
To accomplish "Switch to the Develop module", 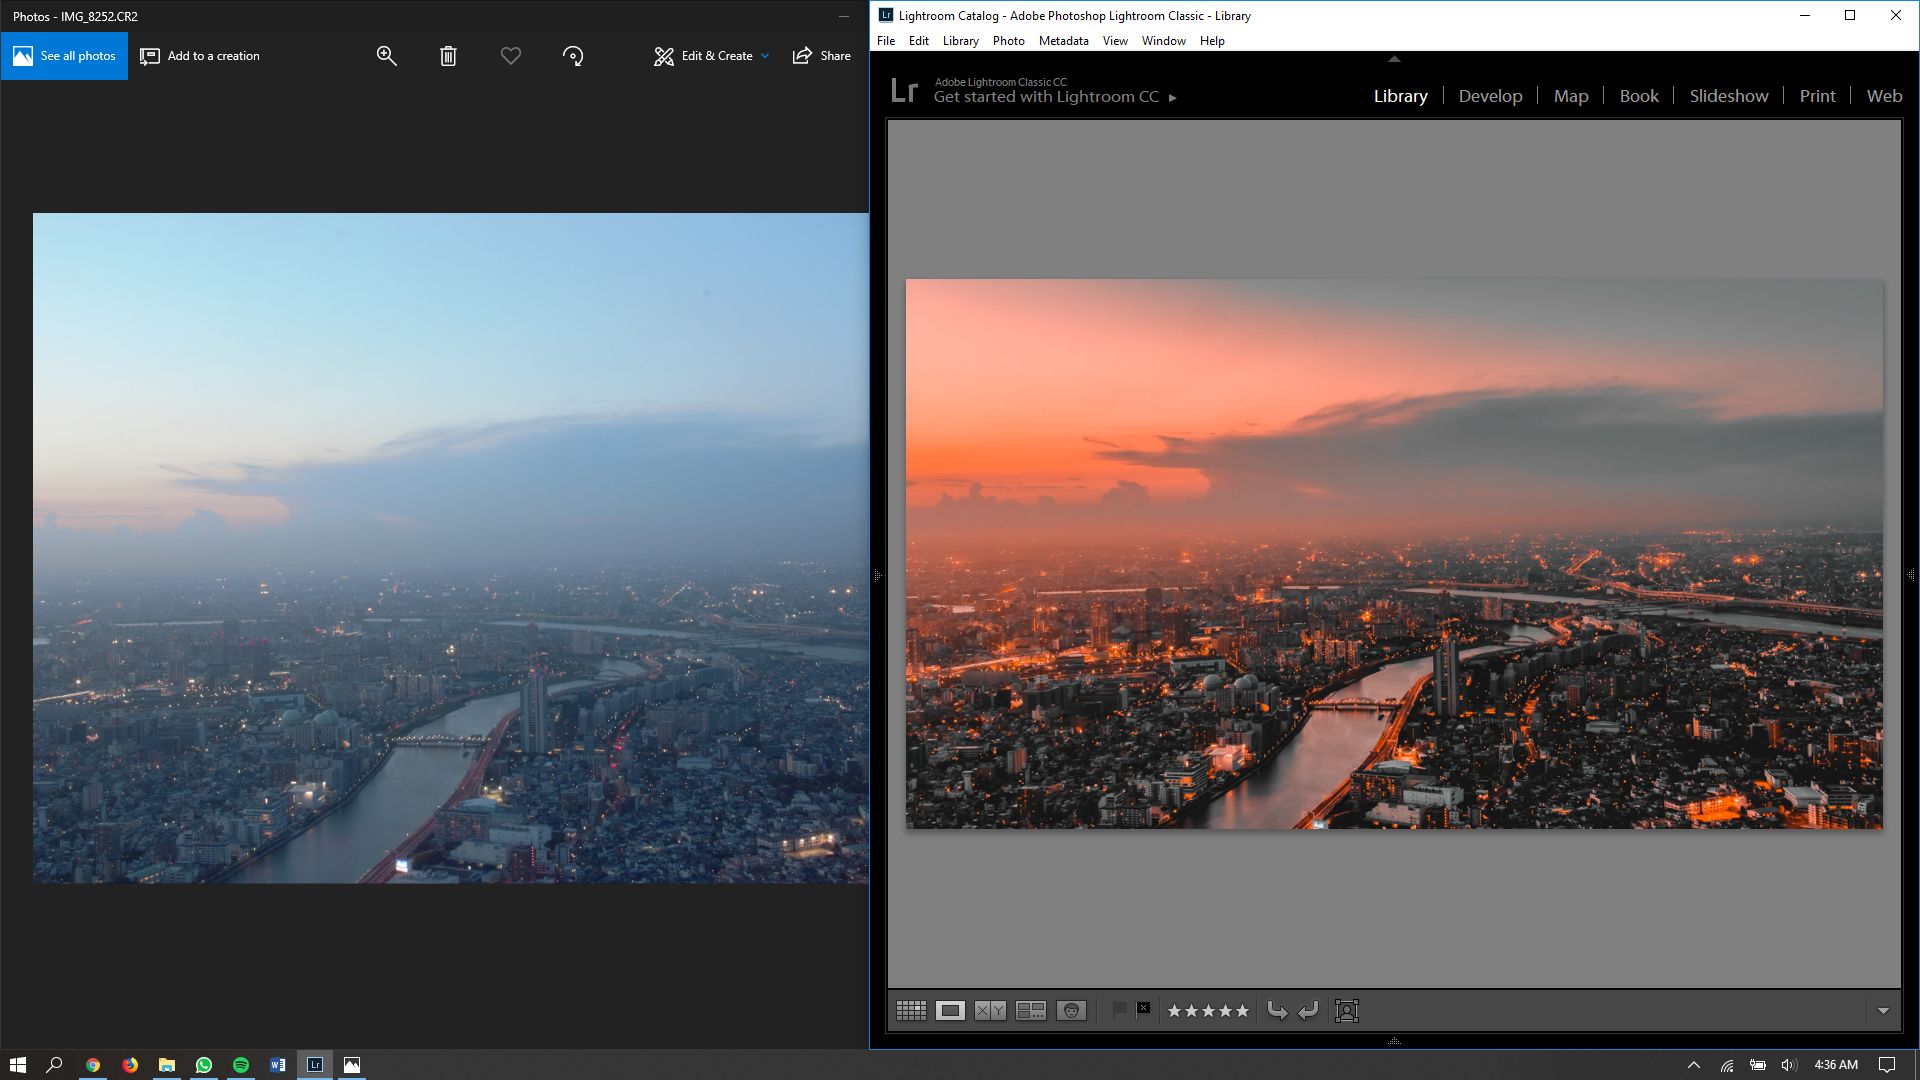I will tap(1490, 96).
